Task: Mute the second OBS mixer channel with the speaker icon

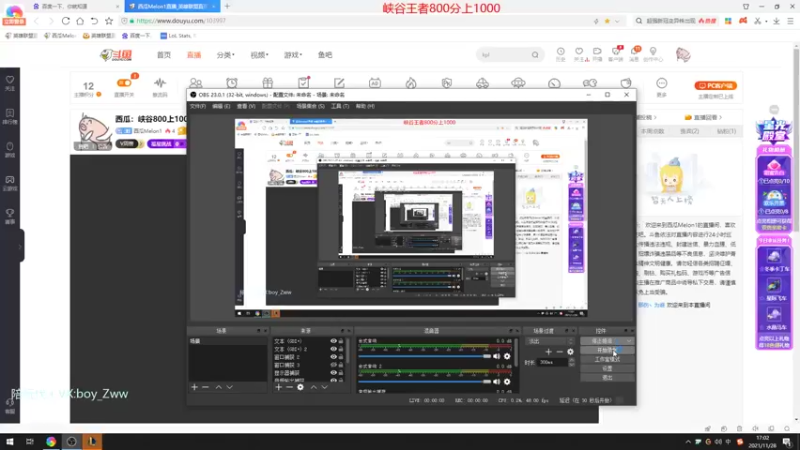Action: coord(496,381)
